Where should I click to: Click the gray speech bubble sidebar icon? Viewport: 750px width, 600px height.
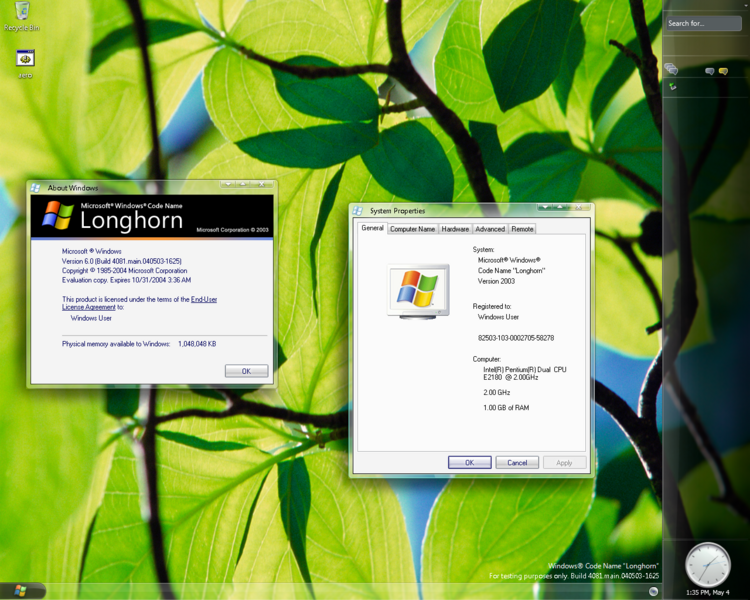(710, 71)
